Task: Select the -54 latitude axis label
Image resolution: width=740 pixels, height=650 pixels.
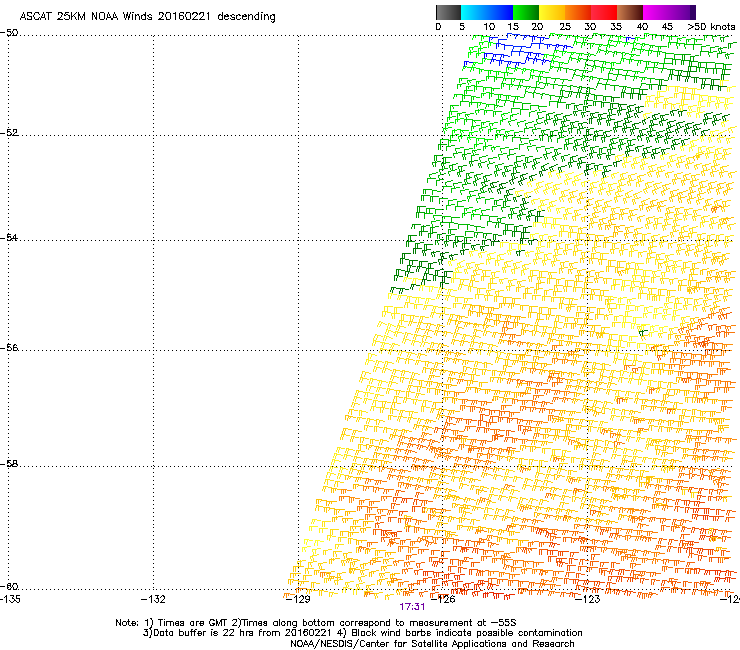Action: click(x=9, y=237)
